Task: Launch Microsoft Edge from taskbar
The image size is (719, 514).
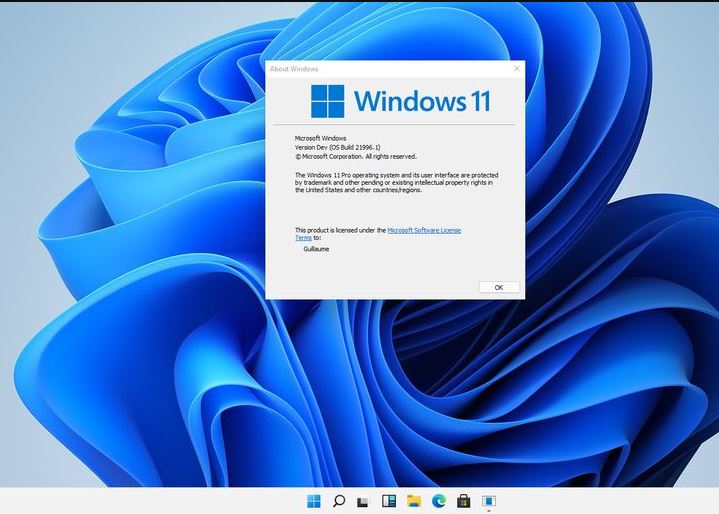Action: [439, 501]
